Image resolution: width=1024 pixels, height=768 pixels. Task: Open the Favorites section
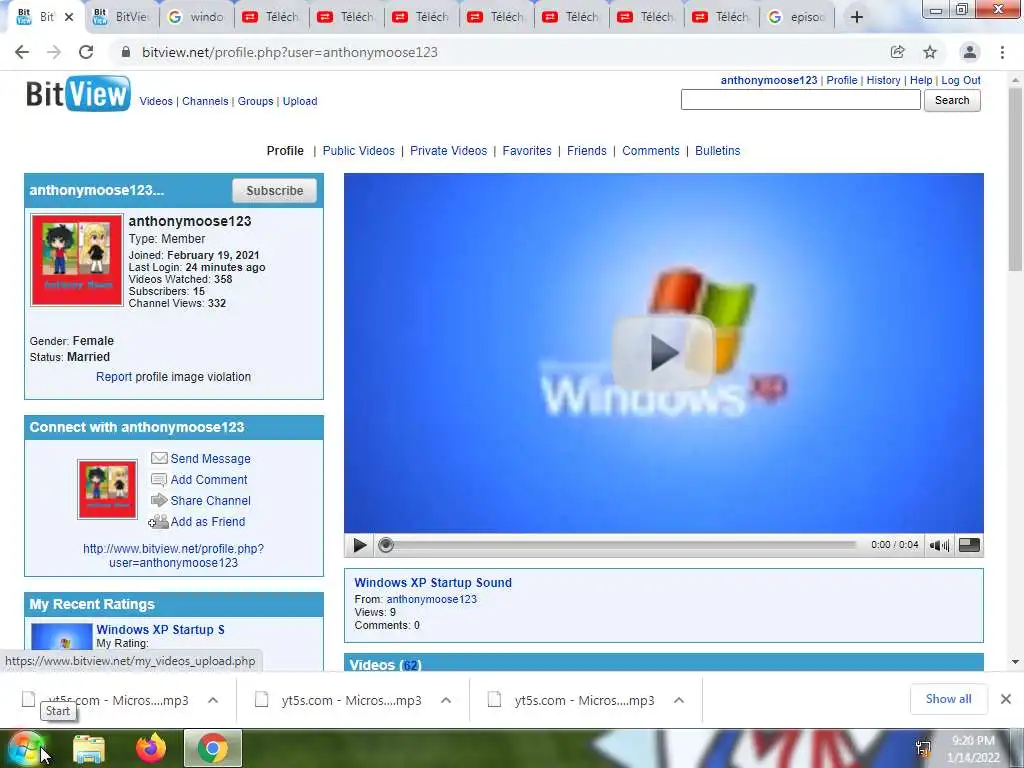pyautogui.click(x=527, y=151)
